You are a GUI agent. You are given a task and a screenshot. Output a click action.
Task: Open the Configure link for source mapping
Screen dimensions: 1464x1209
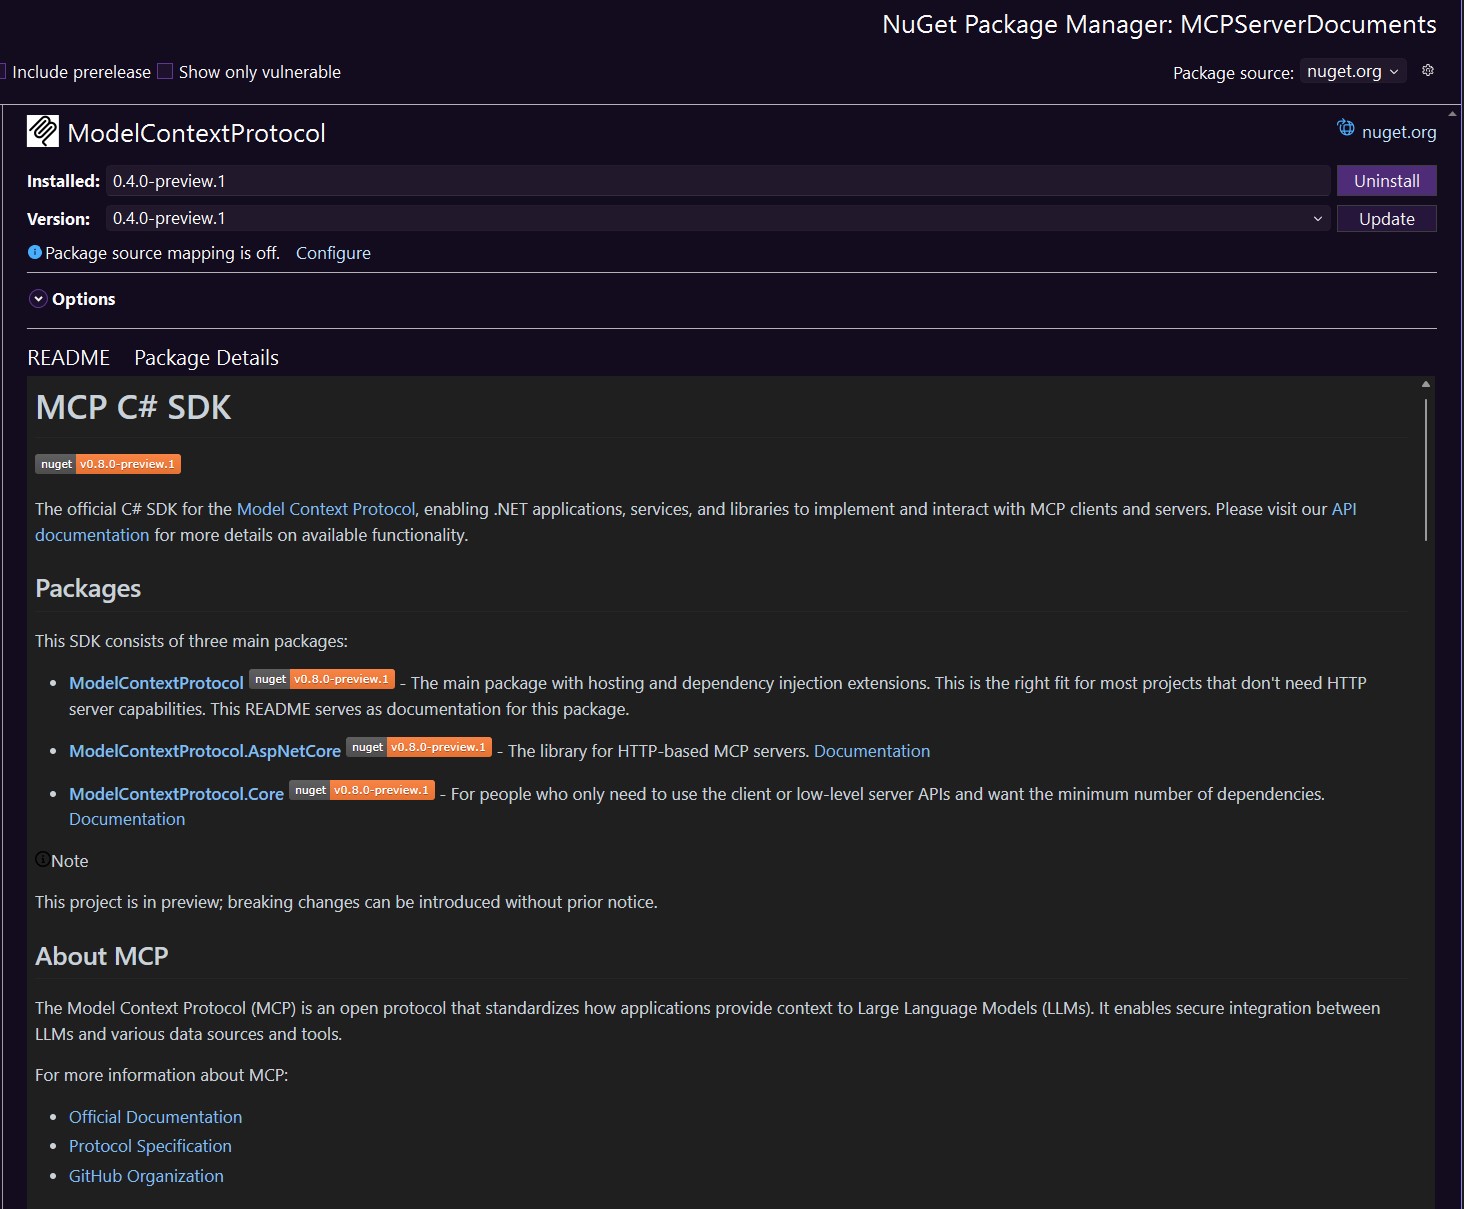click(x=333, y=253)
